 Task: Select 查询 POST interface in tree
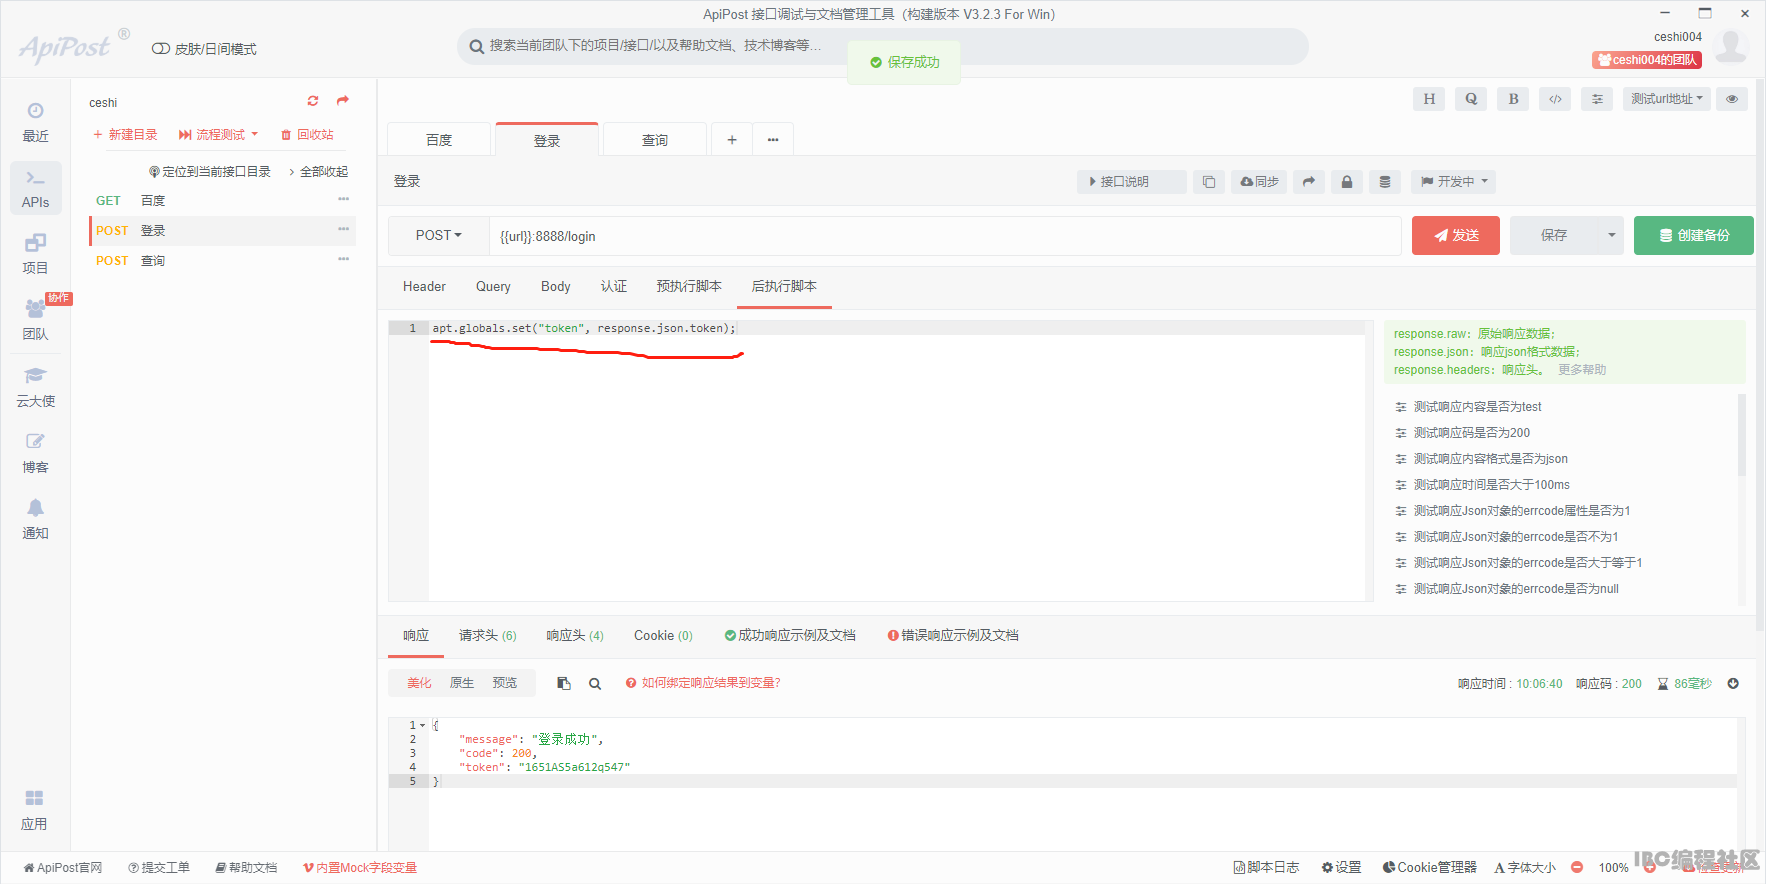click(x=222, y=261)
